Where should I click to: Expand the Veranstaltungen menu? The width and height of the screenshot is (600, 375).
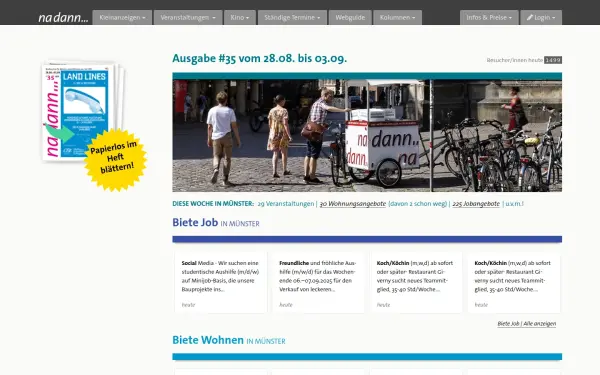tap(188, 18)
